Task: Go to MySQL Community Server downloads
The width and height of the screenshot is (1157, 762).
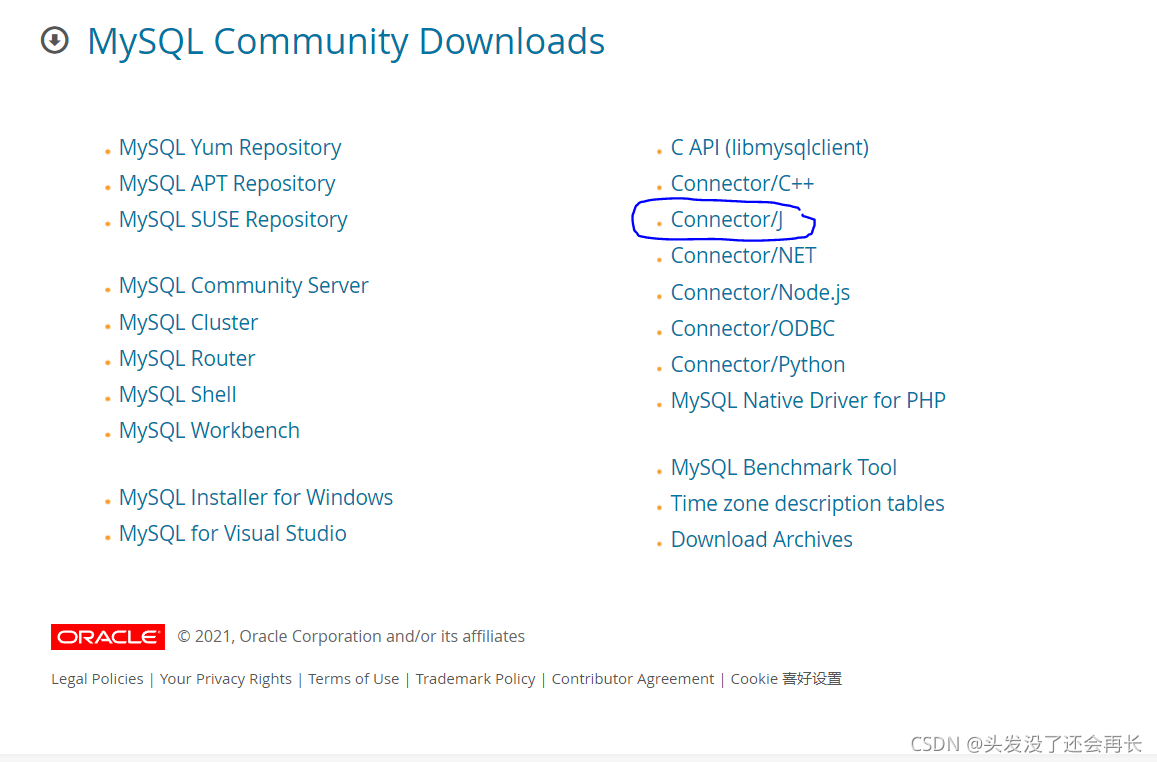Action: [x=244, y=285]
